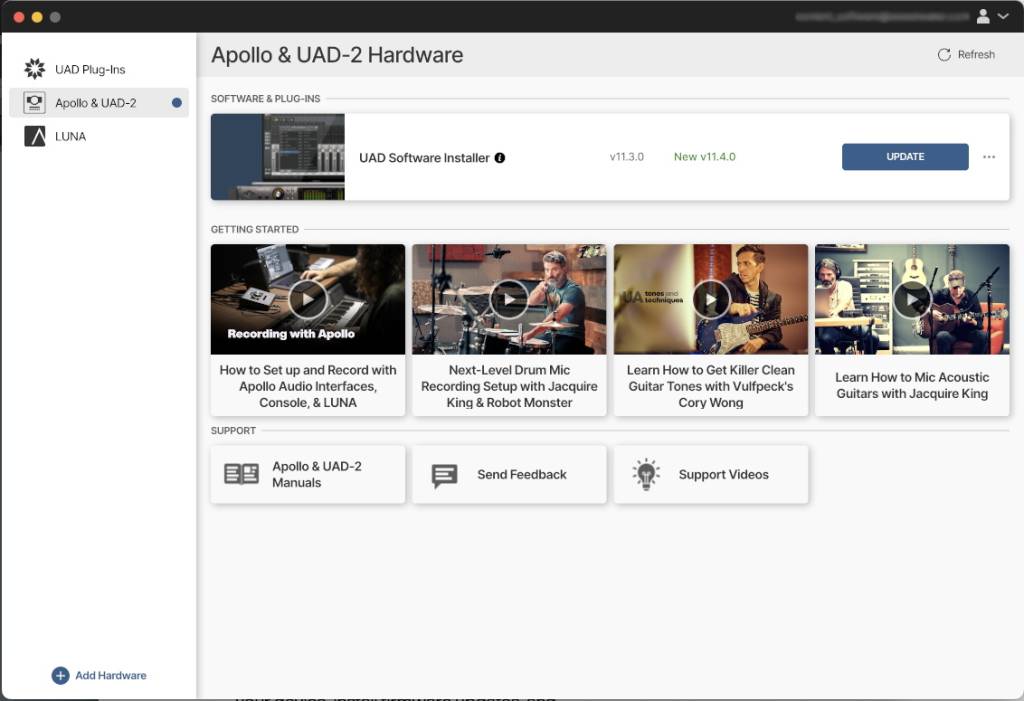Click the LUNA logo icon
This screenshot has width=1024, height=701.
(x=35, y=136)
